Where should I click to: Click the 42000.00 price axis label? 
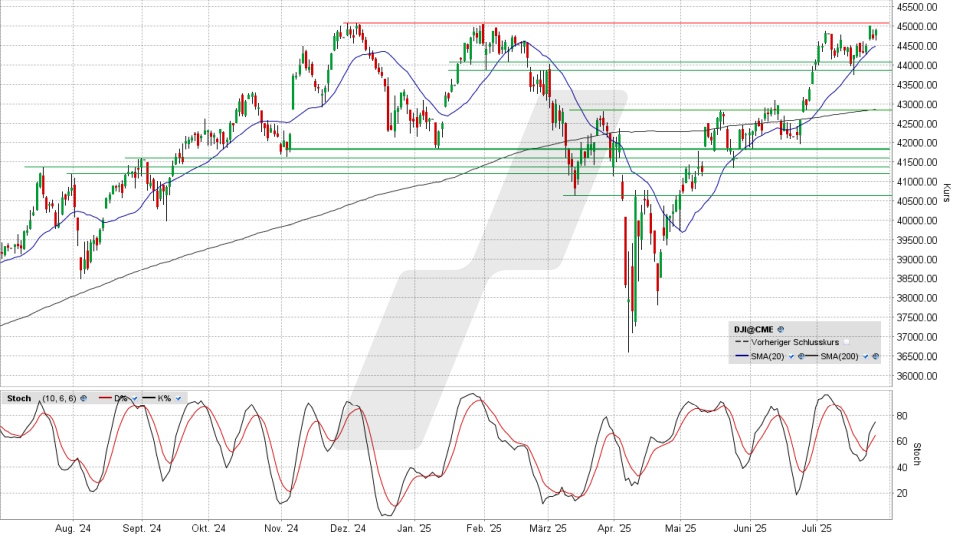click(x=917, y=143)
